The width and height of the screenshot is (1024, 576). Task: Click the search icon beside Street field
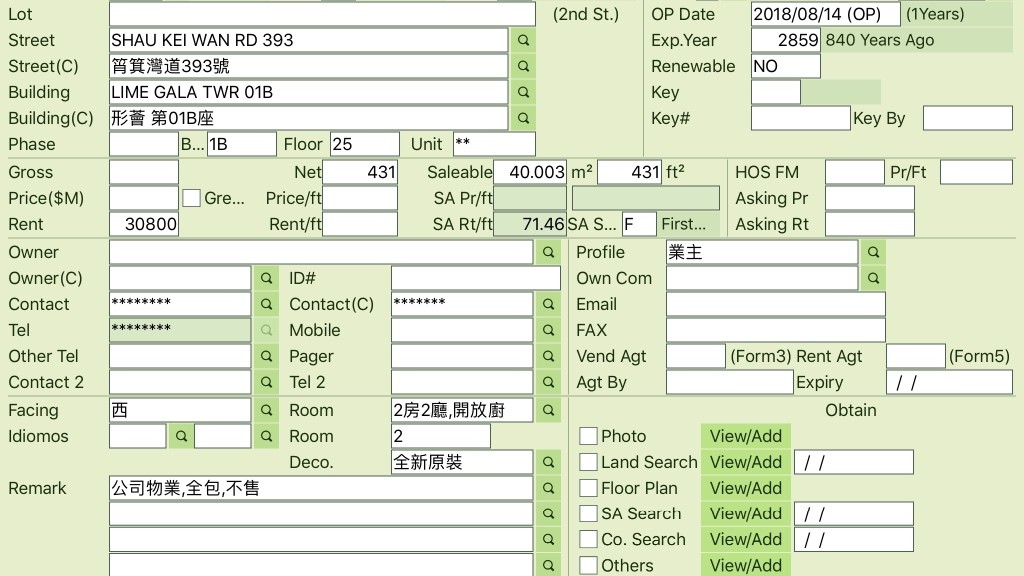point(523,40)
